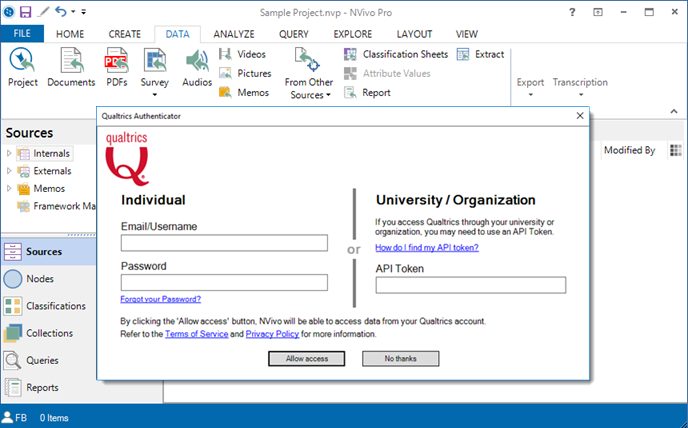This screenshot has width=688, height=428.
Task: Open the Survey dropdown
Action: click(155, 82)
